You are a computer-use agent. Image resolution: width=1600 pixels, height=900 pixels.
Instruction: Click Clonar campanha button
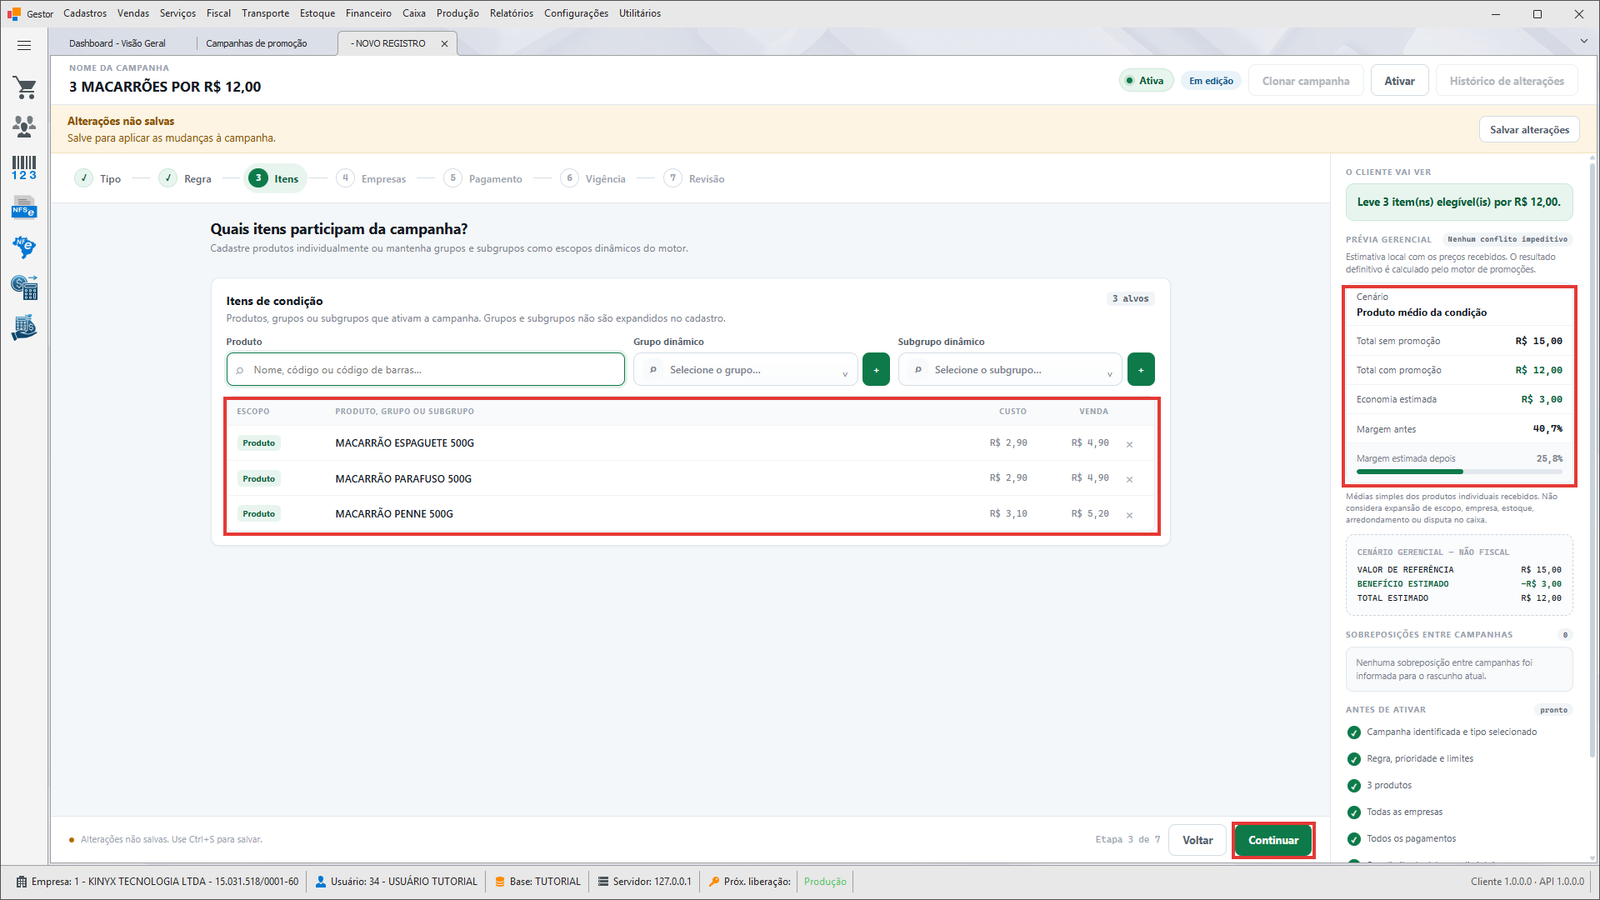coord(1305,81)
